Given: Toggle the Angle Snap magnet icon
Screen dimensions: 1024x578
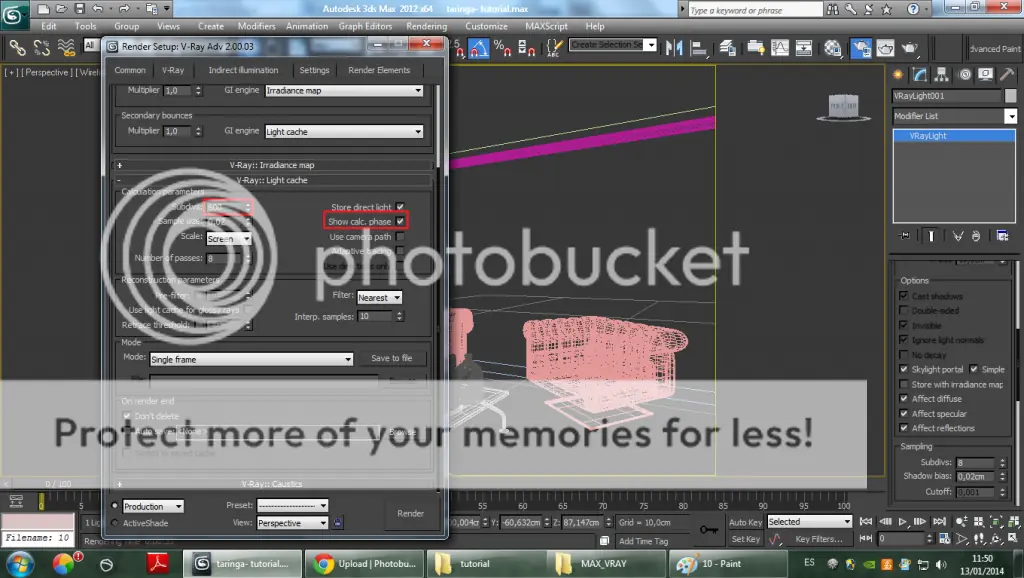Looking at the screenshot, I should click(479, 48).
